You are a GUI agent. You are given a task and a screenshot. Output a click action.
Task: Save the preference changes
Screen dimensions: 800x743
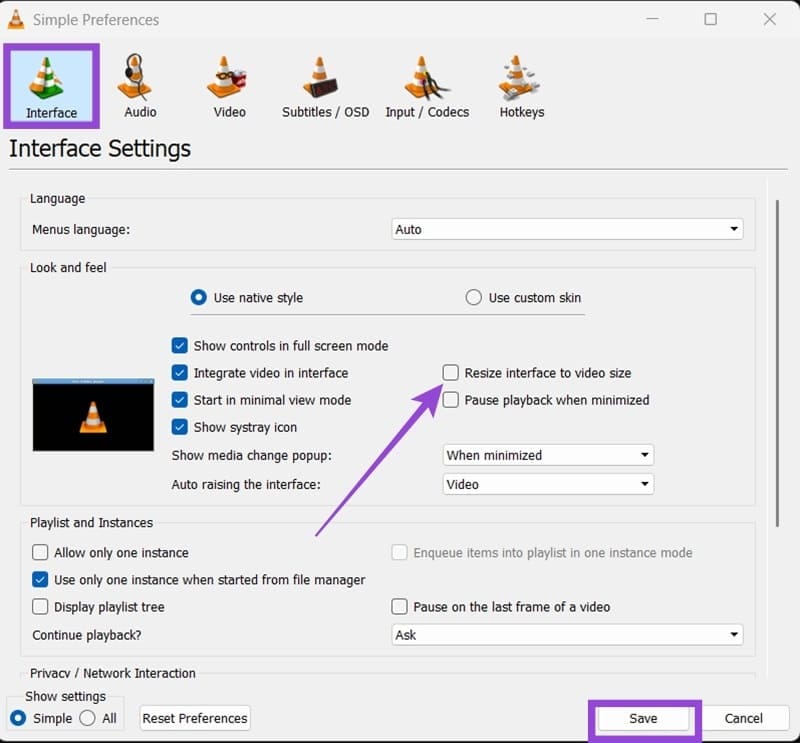(644, 718)
